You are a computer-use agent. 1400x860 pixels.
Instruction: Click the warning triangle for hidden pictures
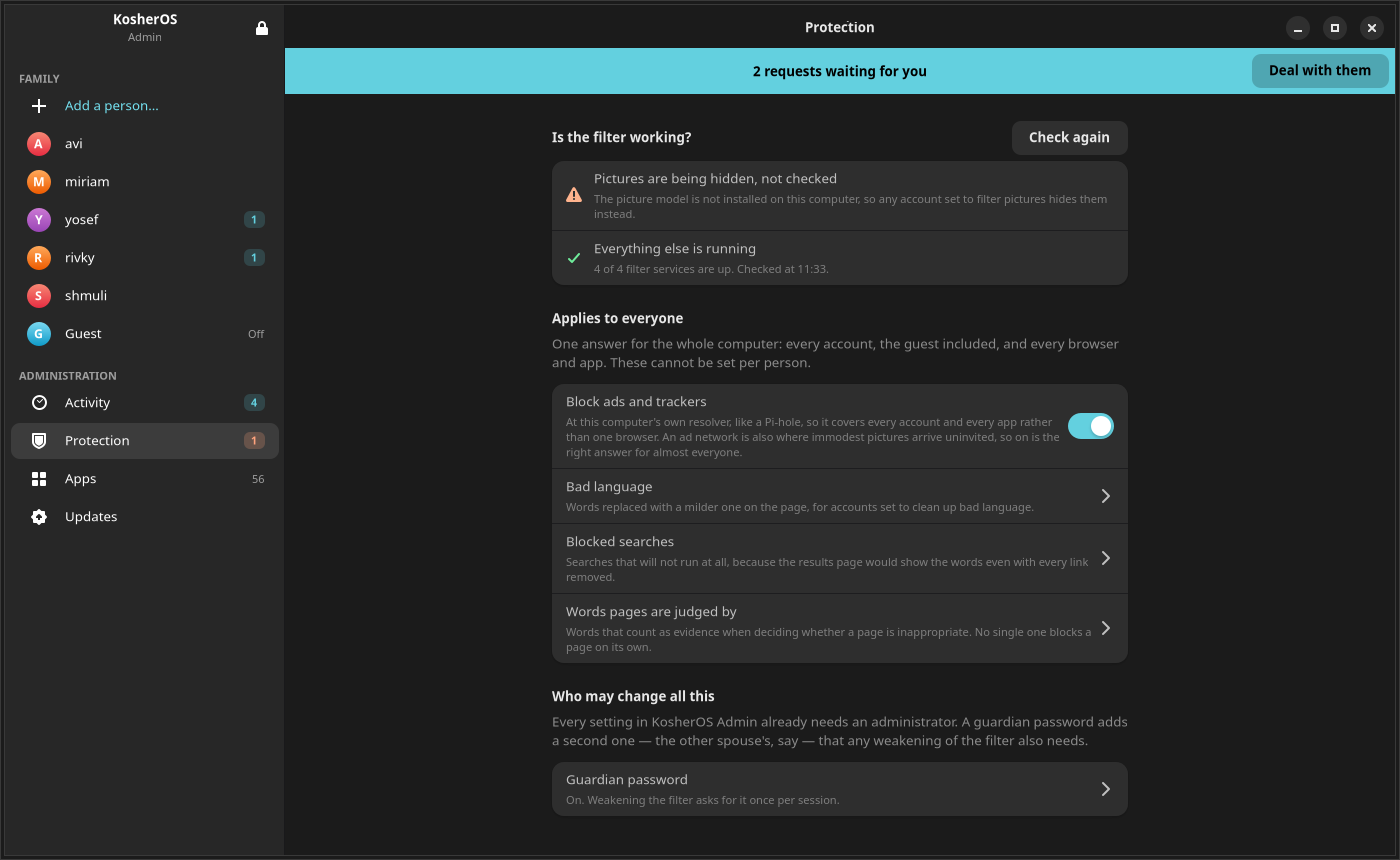[574, 195]
